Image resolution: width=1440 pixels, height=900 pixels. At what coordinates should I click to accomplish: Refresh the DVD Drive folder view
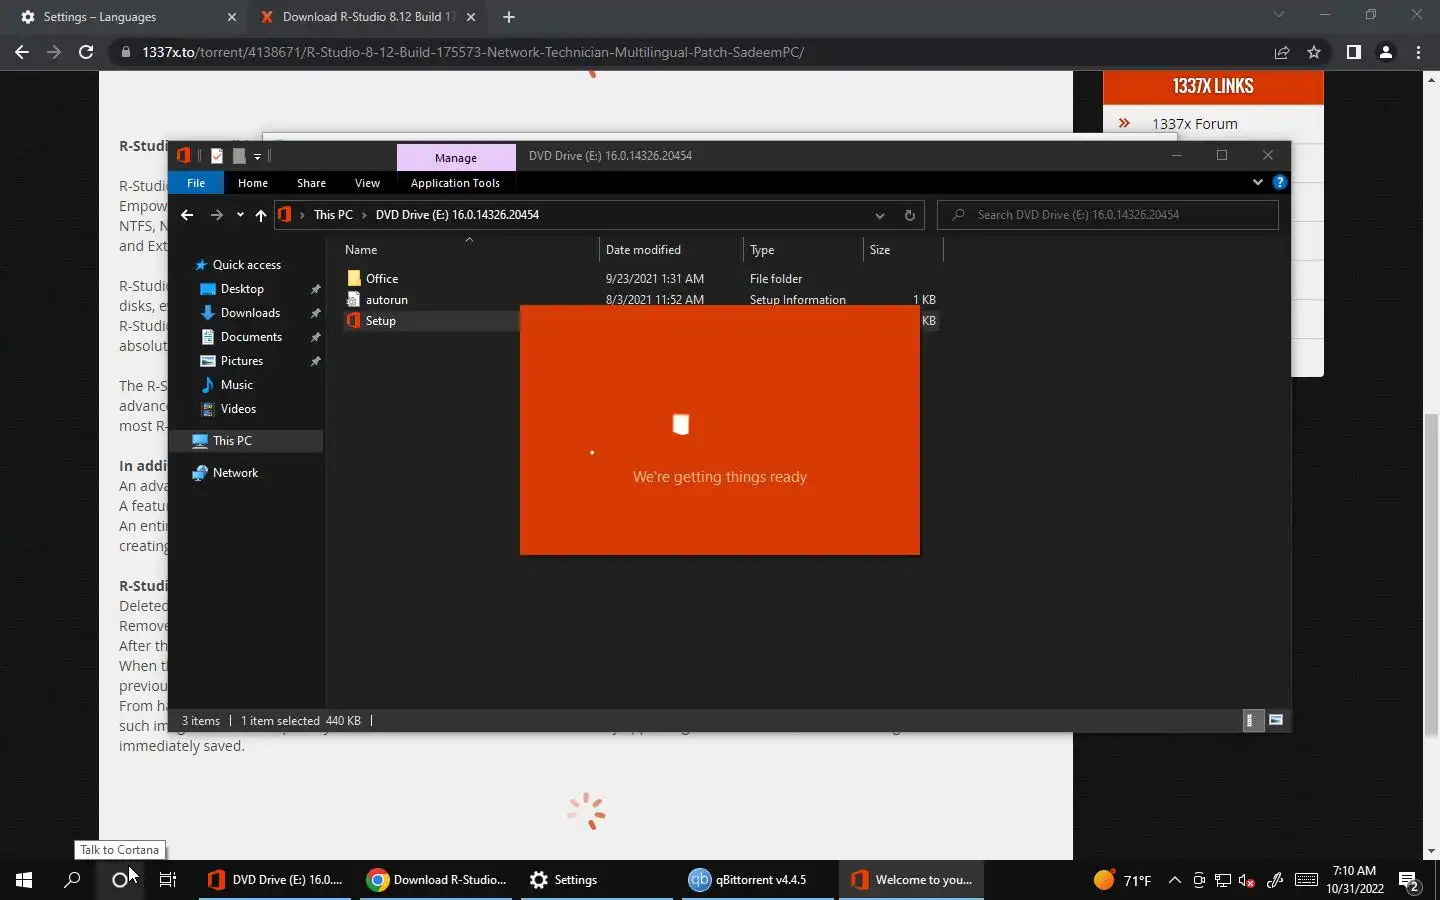909,215
